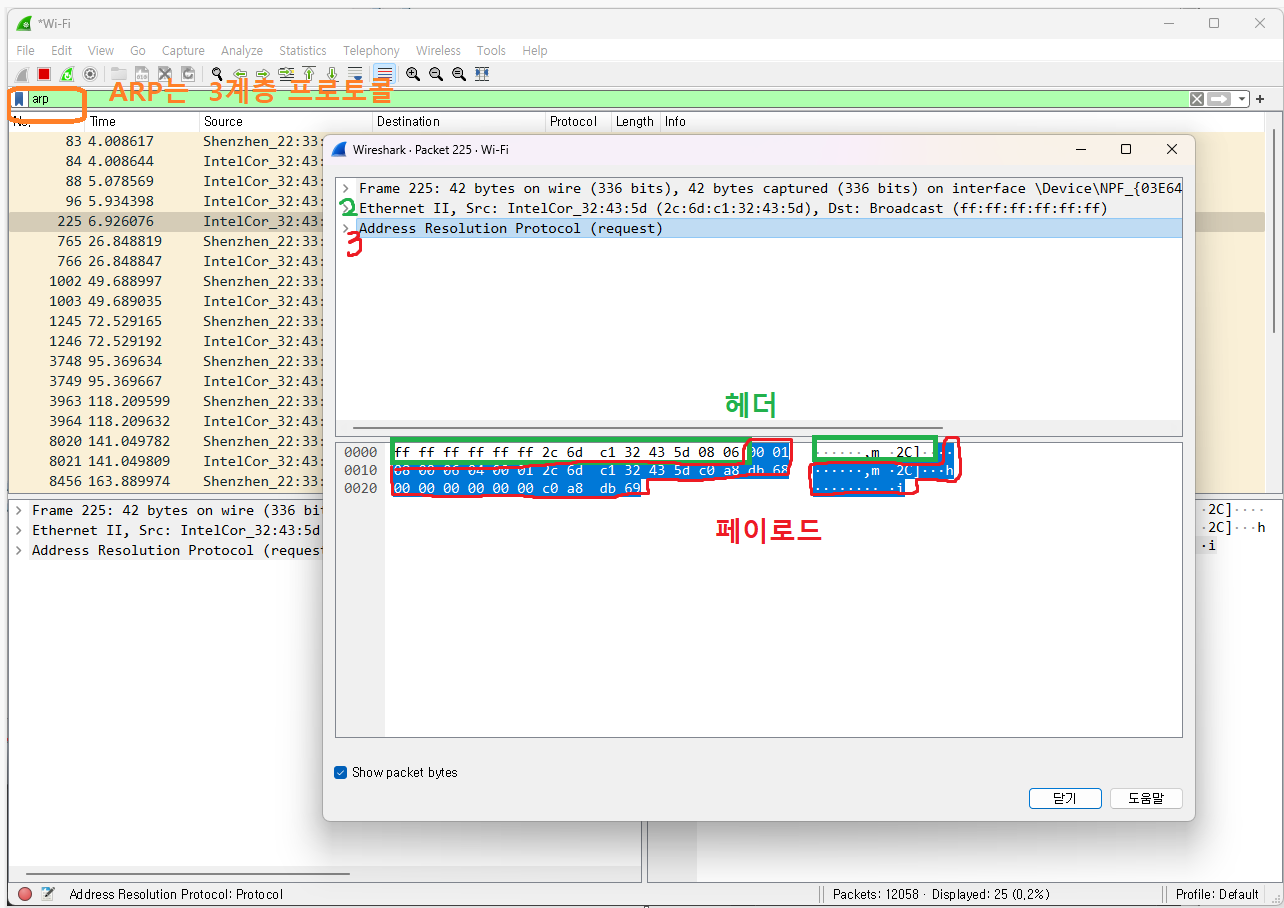Expand Ethernet II row in packet dialog
Viewport: 1284px width, 908px height.
[x=346, y=208]
